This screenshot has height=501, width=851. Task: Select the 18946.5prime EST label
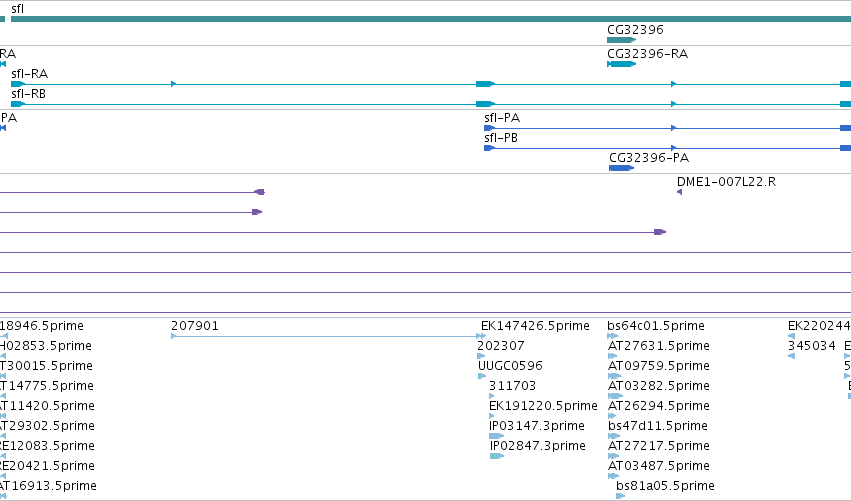[x=42, y=326]
